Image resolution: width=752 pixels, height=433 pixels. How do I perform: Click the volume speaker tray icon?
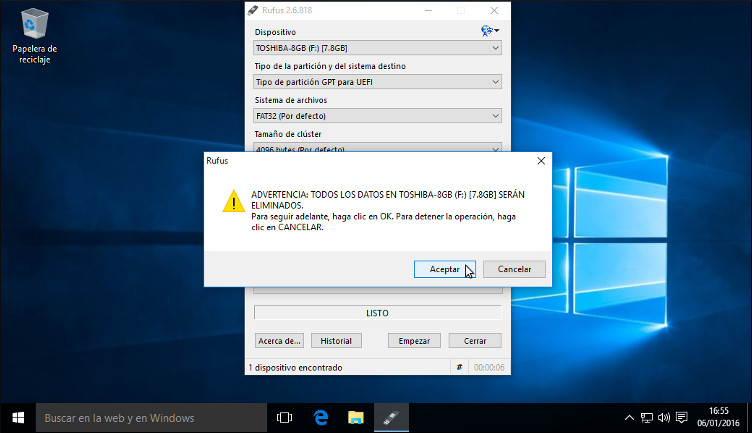664,418
